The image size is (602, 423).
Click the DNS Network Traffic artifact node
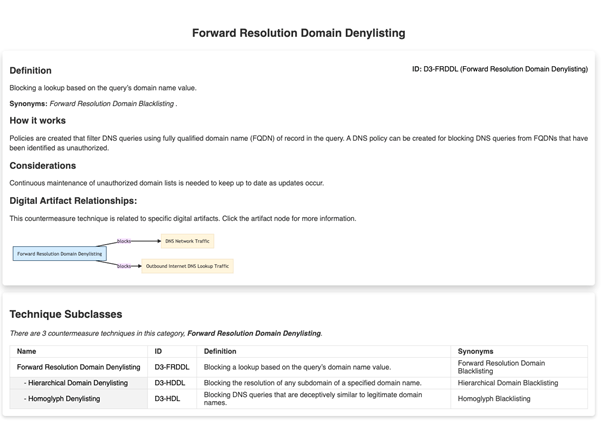[187, 241]
